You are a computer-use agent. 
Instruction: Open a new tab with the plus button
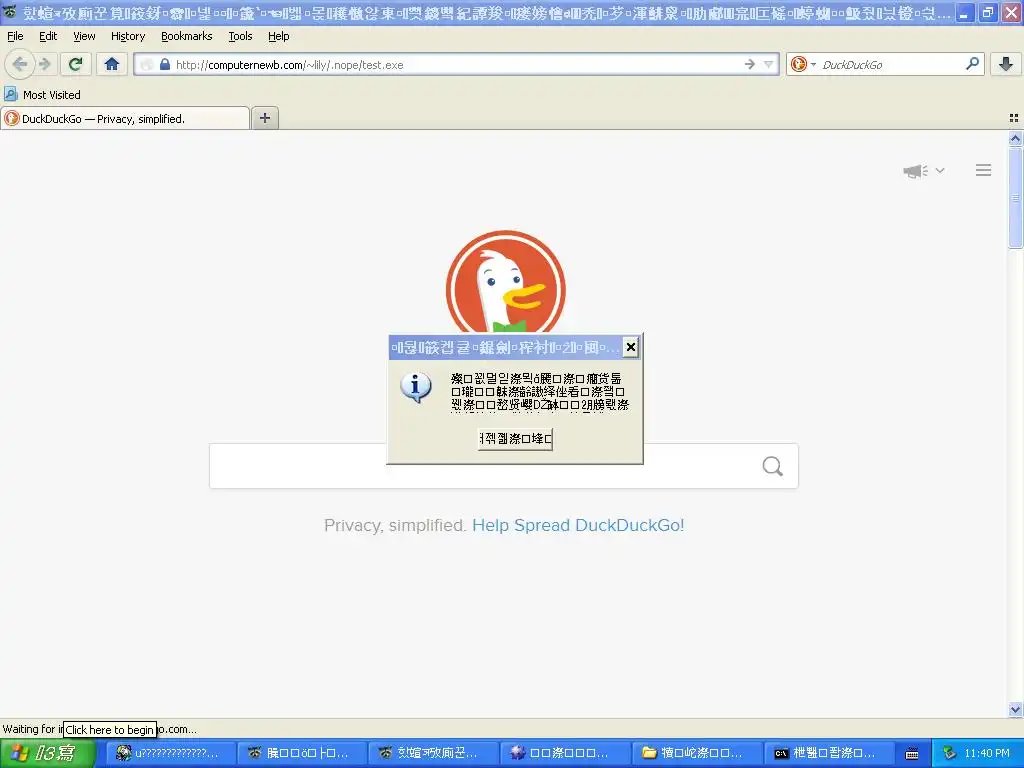click(264, 118)
